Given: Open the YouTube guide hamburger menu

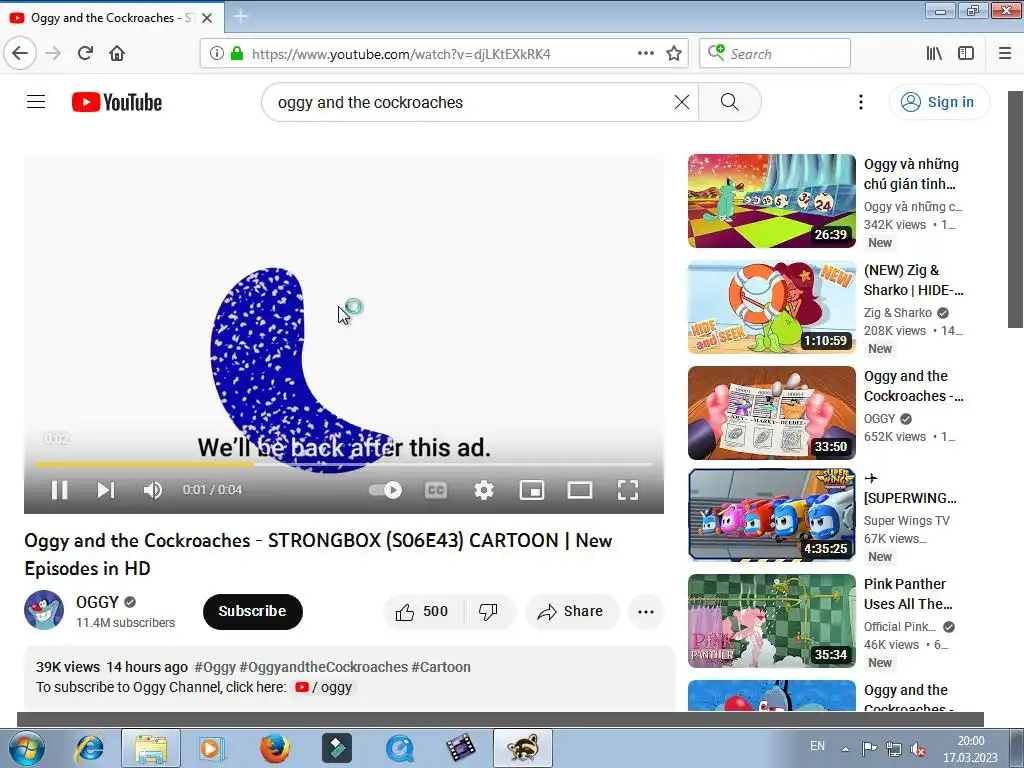Looking at the screenshot, I should tap(36, 102).
